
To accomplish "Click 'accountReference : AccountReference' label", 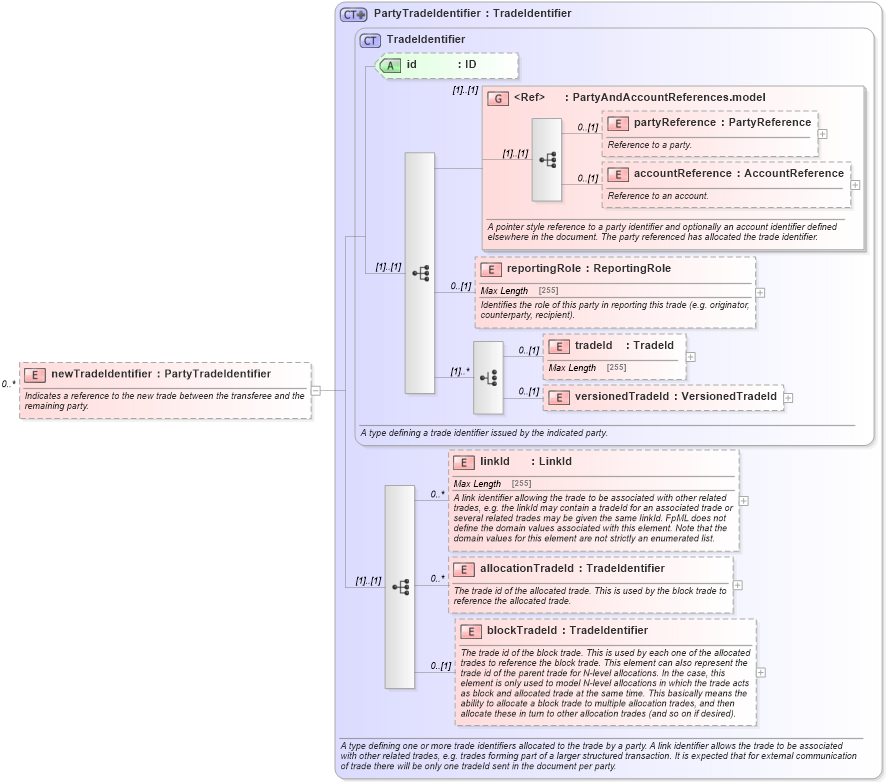I will (739, 173).
